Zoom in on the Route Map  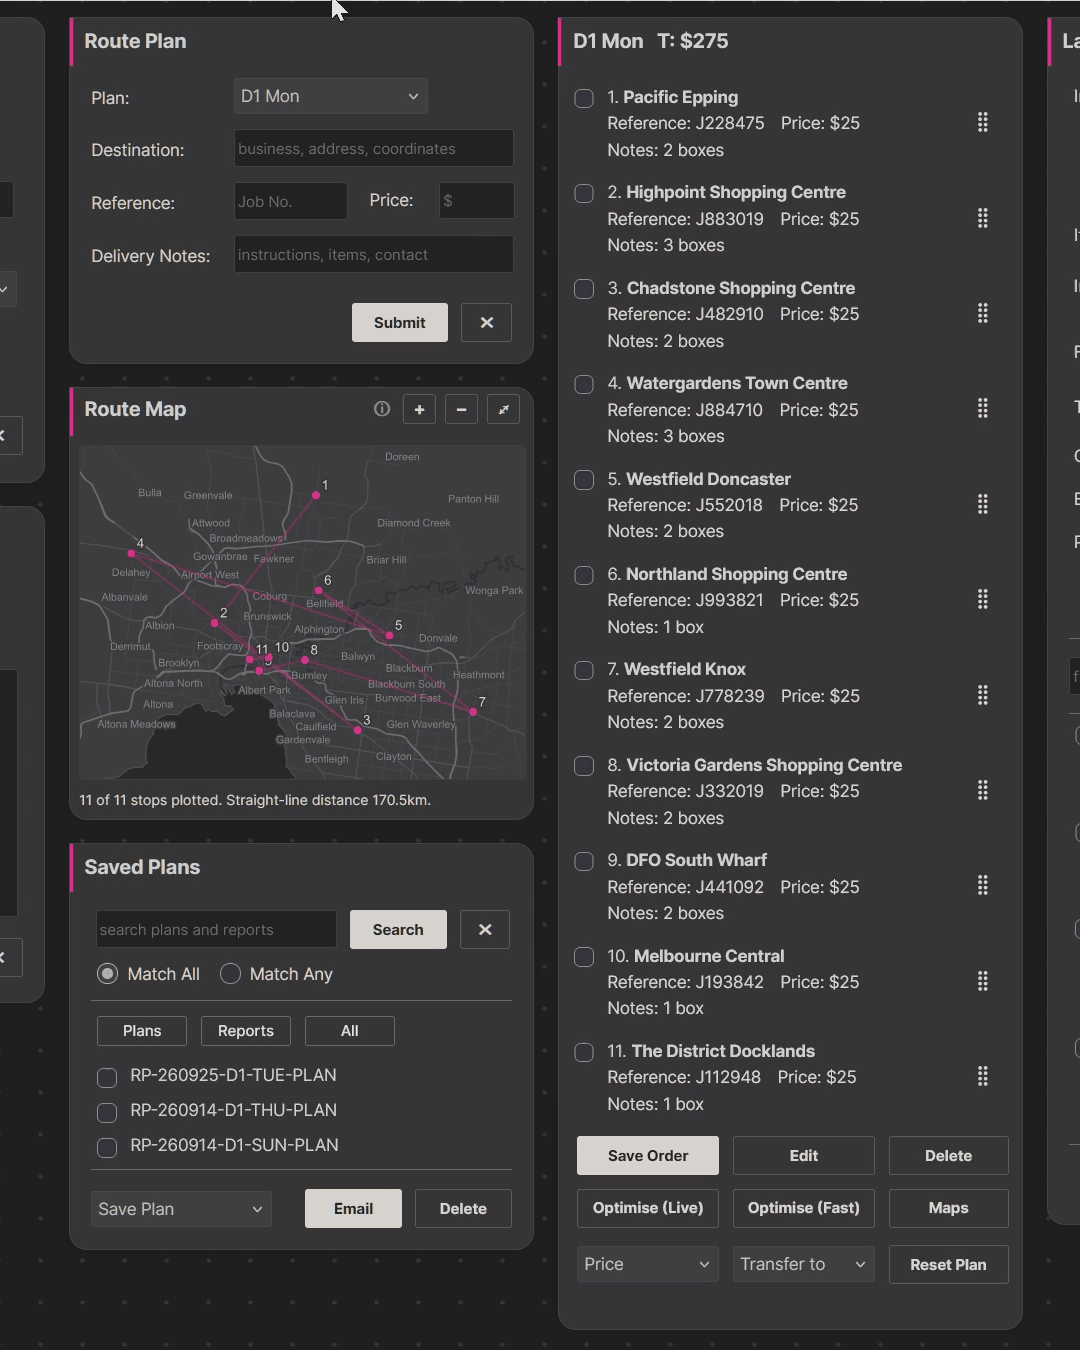419,409
